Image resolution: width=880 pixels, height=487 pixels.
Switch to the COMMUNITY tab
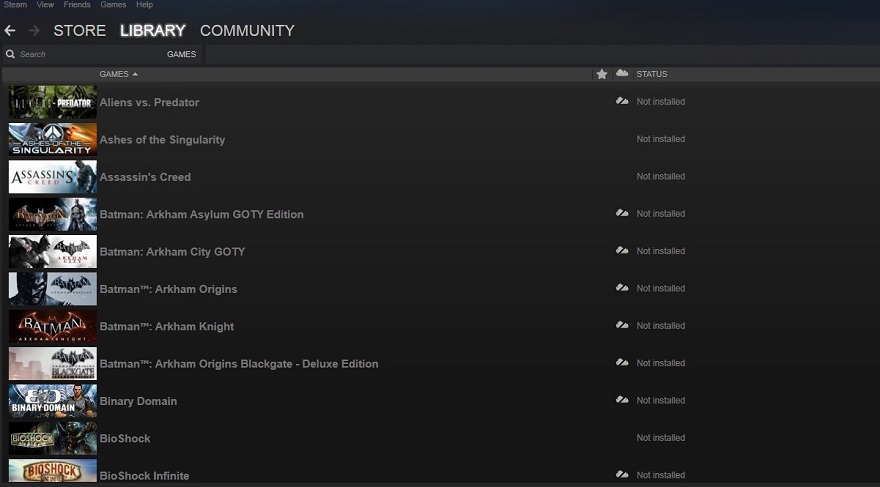[x=247, y=30]
